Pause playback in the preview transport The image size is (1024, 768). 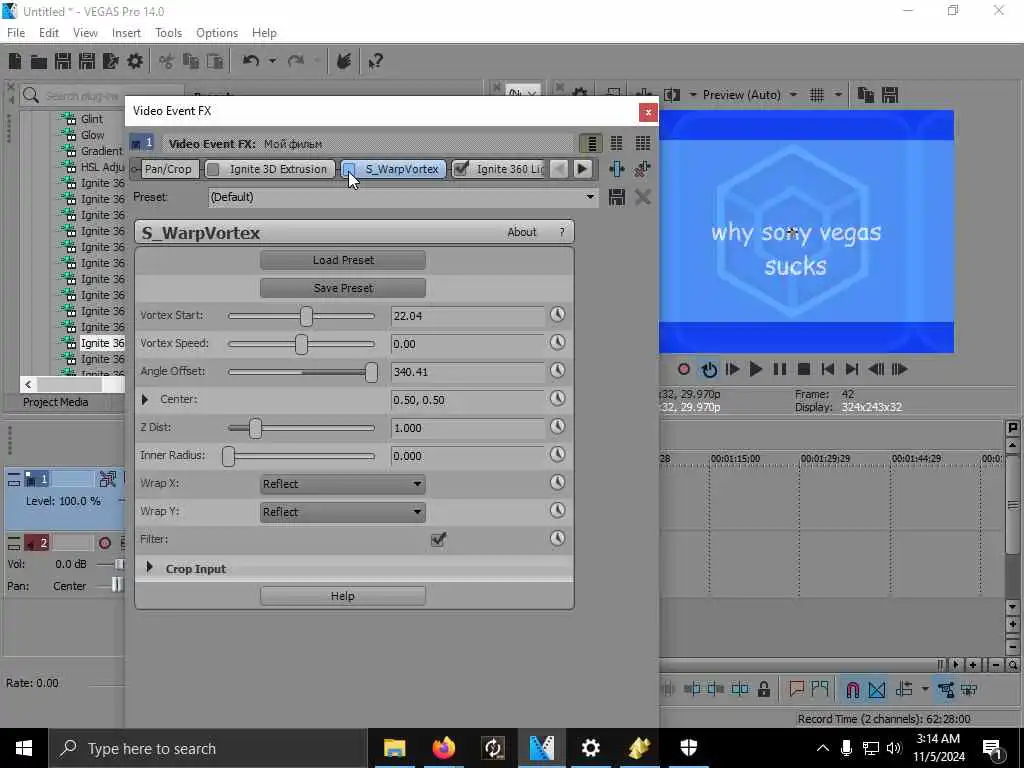(780, 370)
